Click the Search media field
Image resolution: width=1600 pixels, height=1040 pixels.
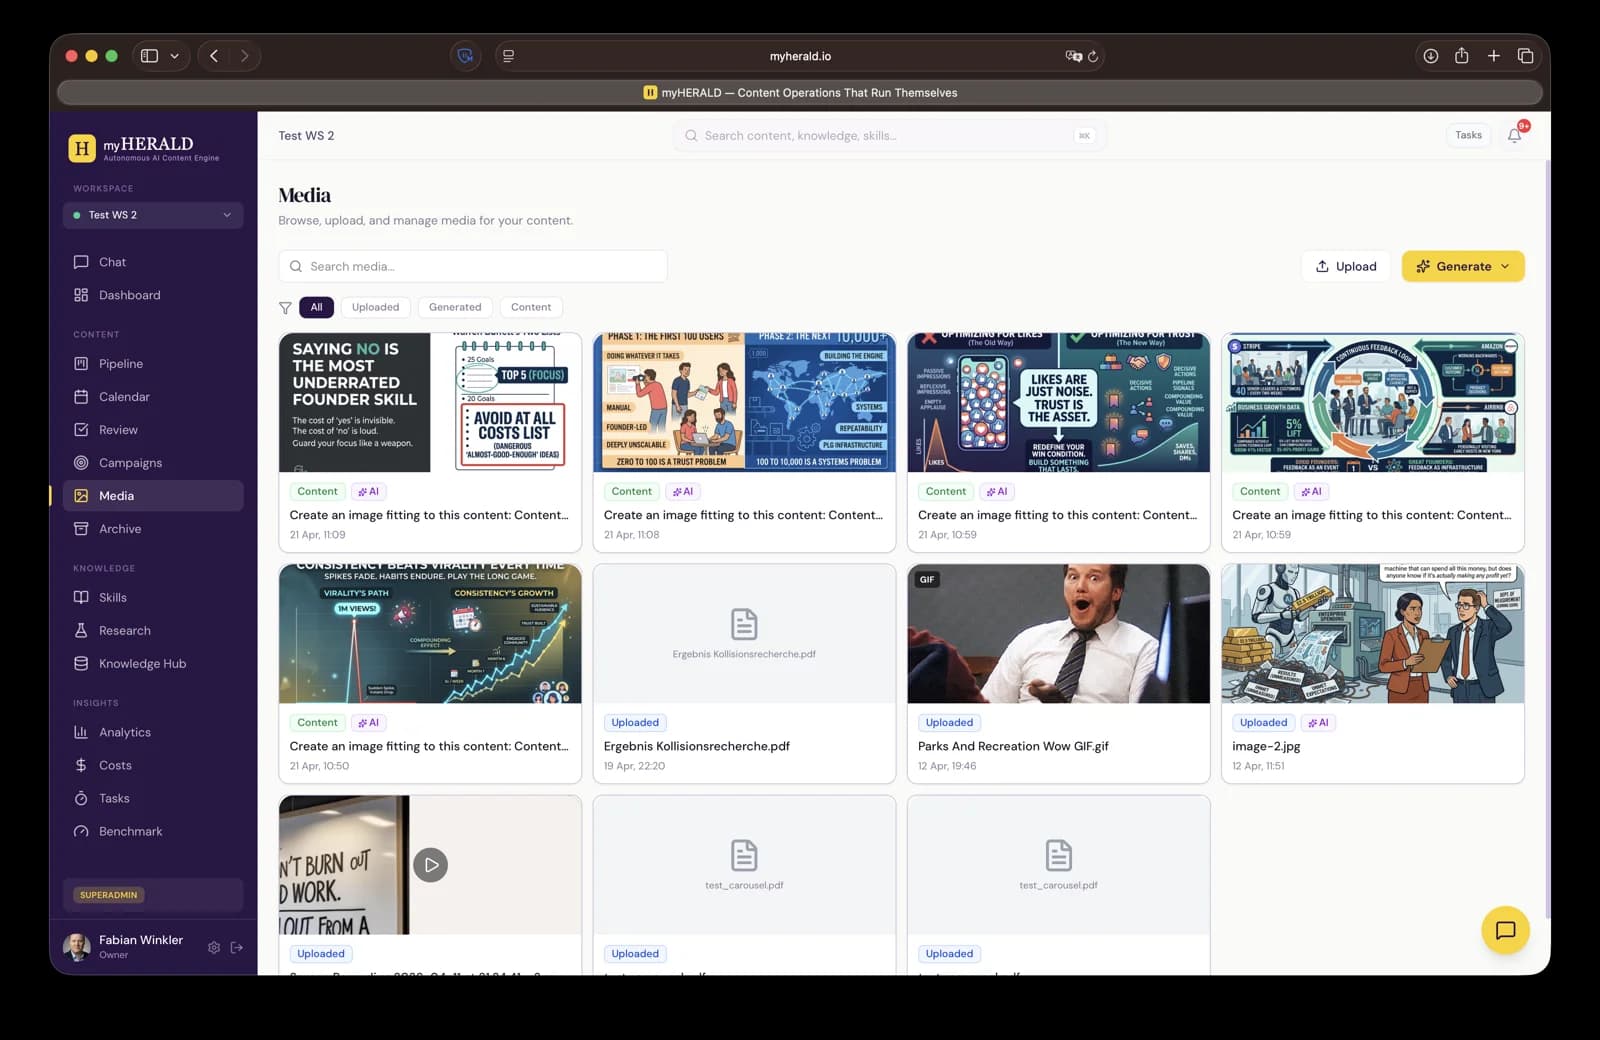pyautogui.click(x=473, y=266)
